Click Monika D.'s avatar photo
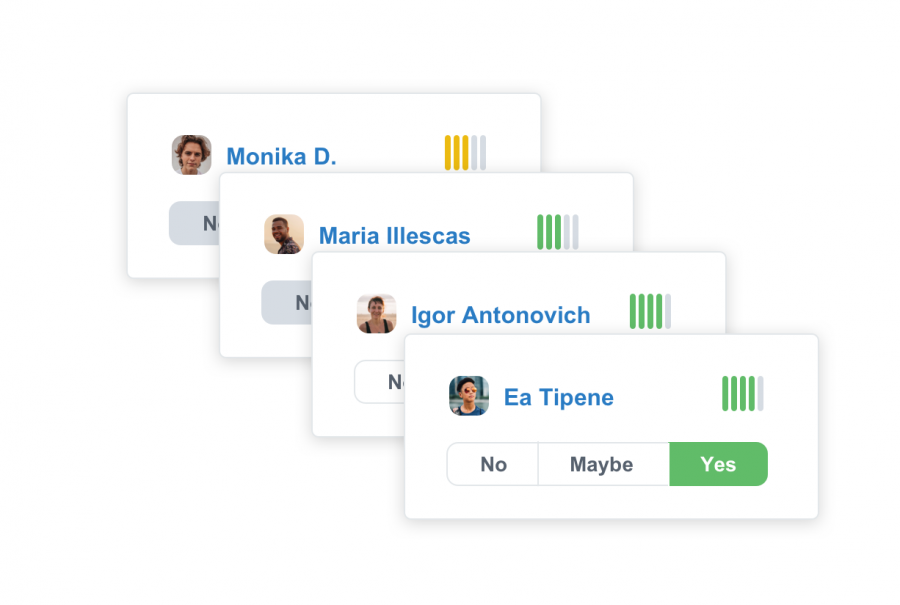The width and height of the screenshot is (900, 605). (191, 155)
